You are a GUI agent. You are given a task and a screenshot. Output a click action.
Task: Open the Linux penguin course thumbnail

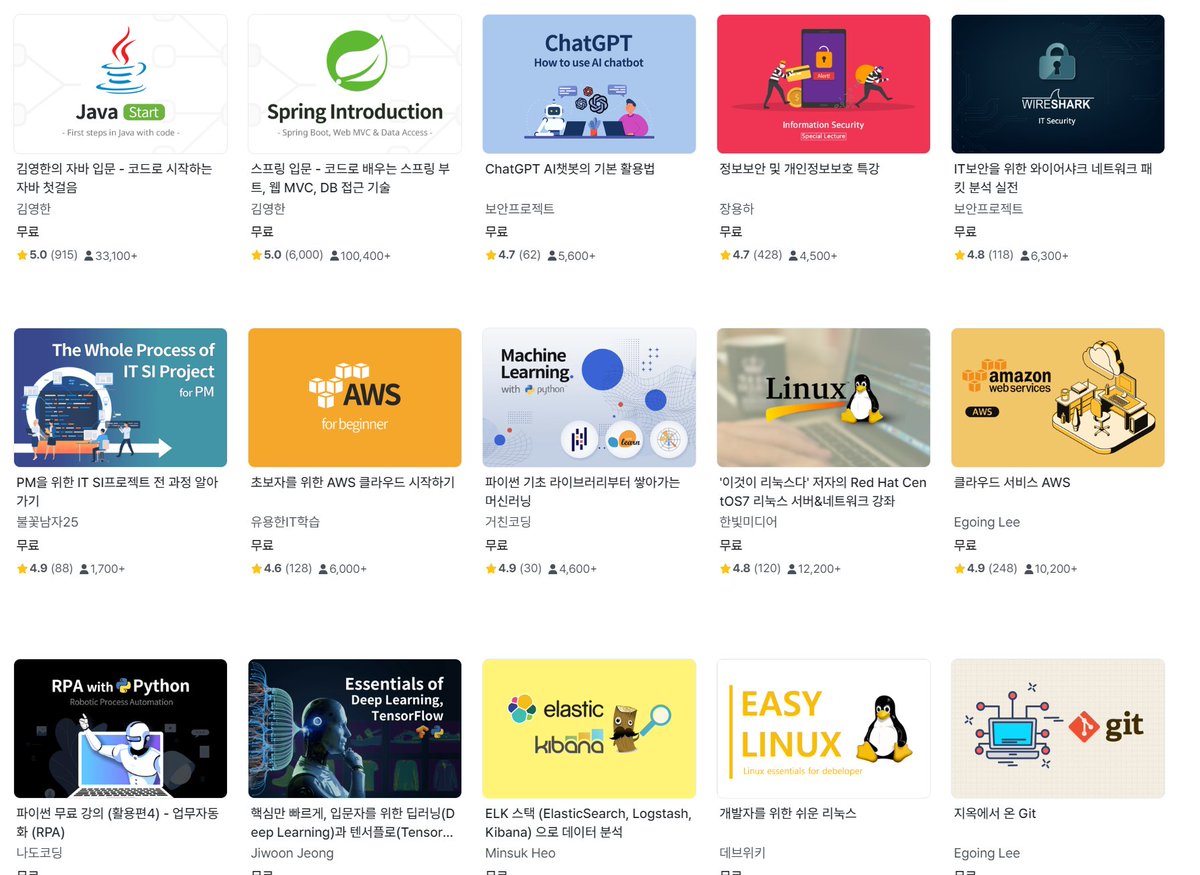(x=824, y=397)
